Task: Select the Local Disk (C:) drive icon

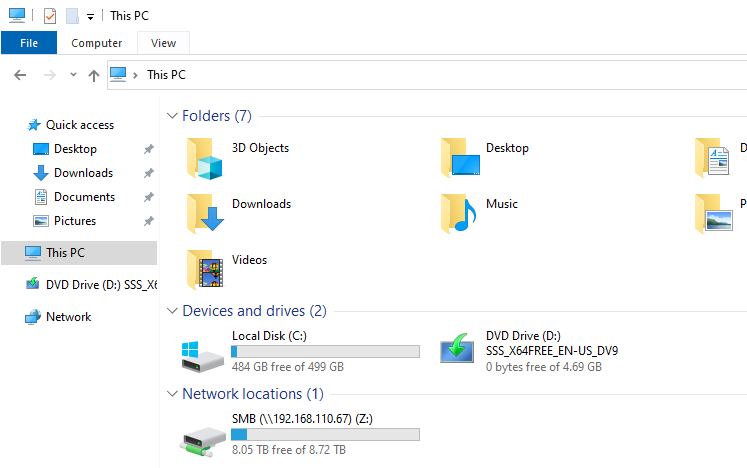Action: click(x=202, y=356)
